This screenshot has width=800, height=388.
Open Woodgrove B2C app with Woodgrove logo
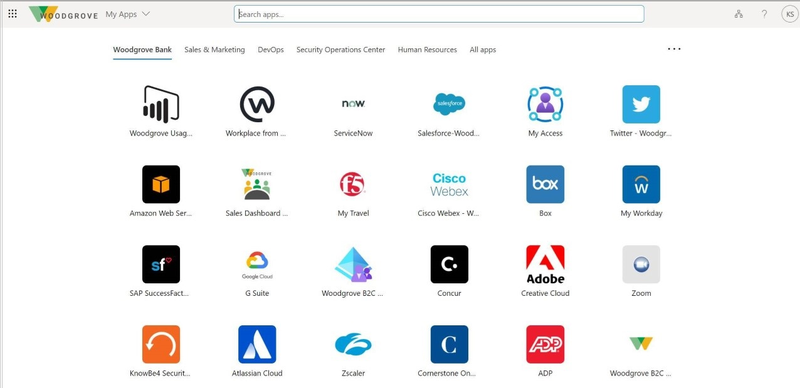pyautogui.click(x=641, y=343)
